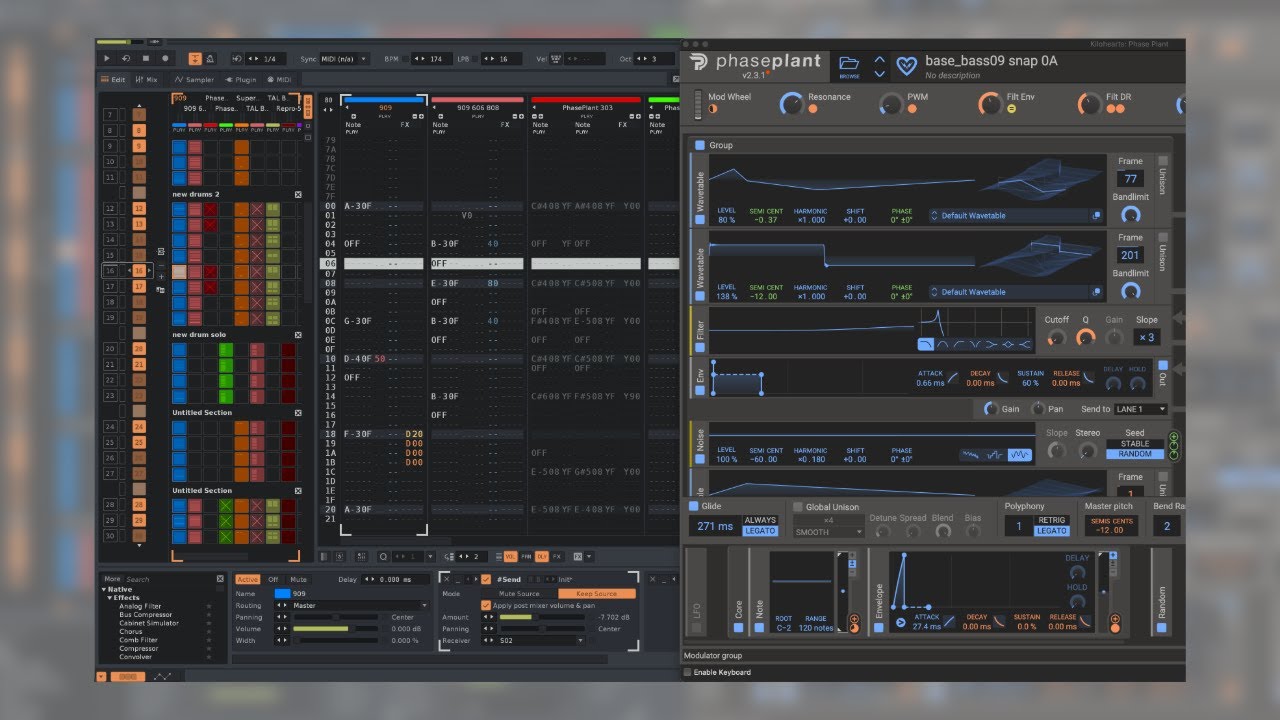1280x720 pixels.
Task: Click the filter Slope ×3 value
Action: (1146, 338)
